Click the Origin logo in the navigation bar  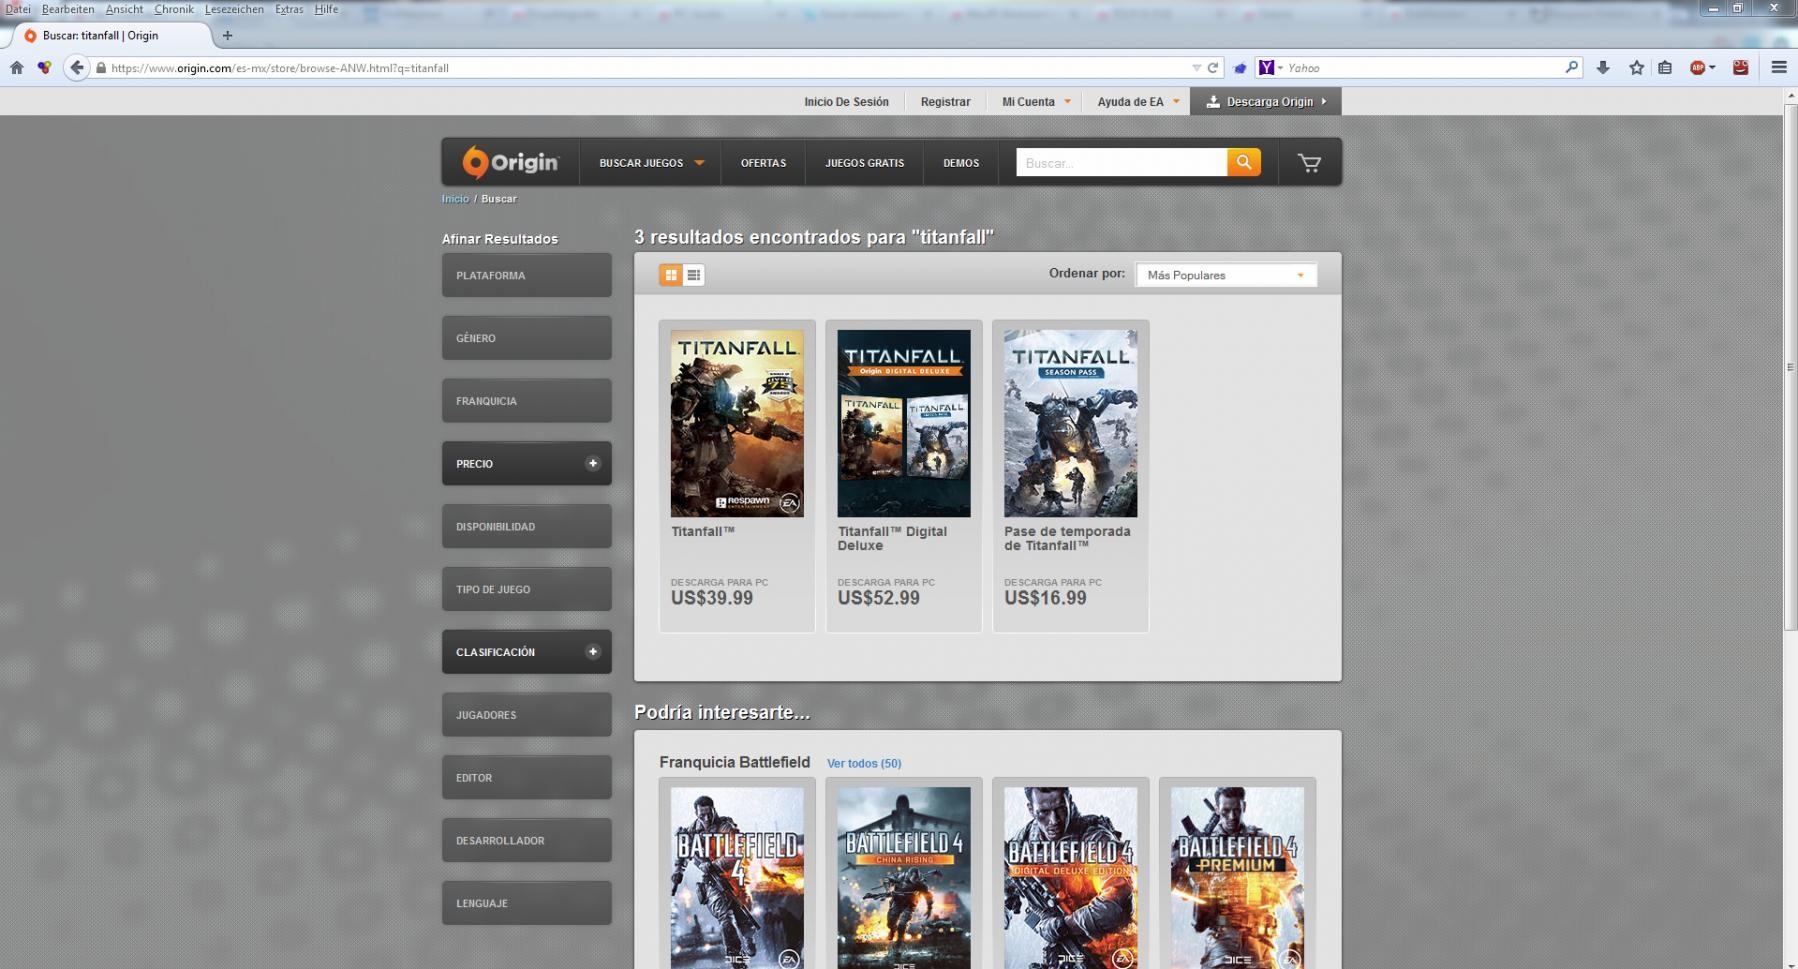tap(510, 162)
